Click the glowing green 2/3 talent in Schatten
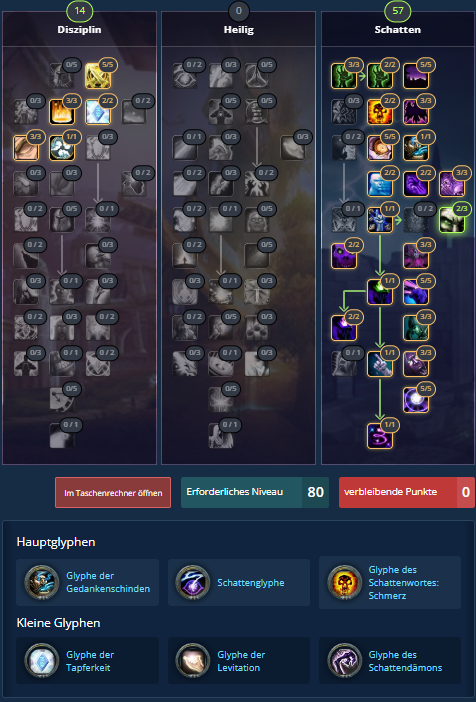Screen dimensions: 476x702 click(451, 220)
